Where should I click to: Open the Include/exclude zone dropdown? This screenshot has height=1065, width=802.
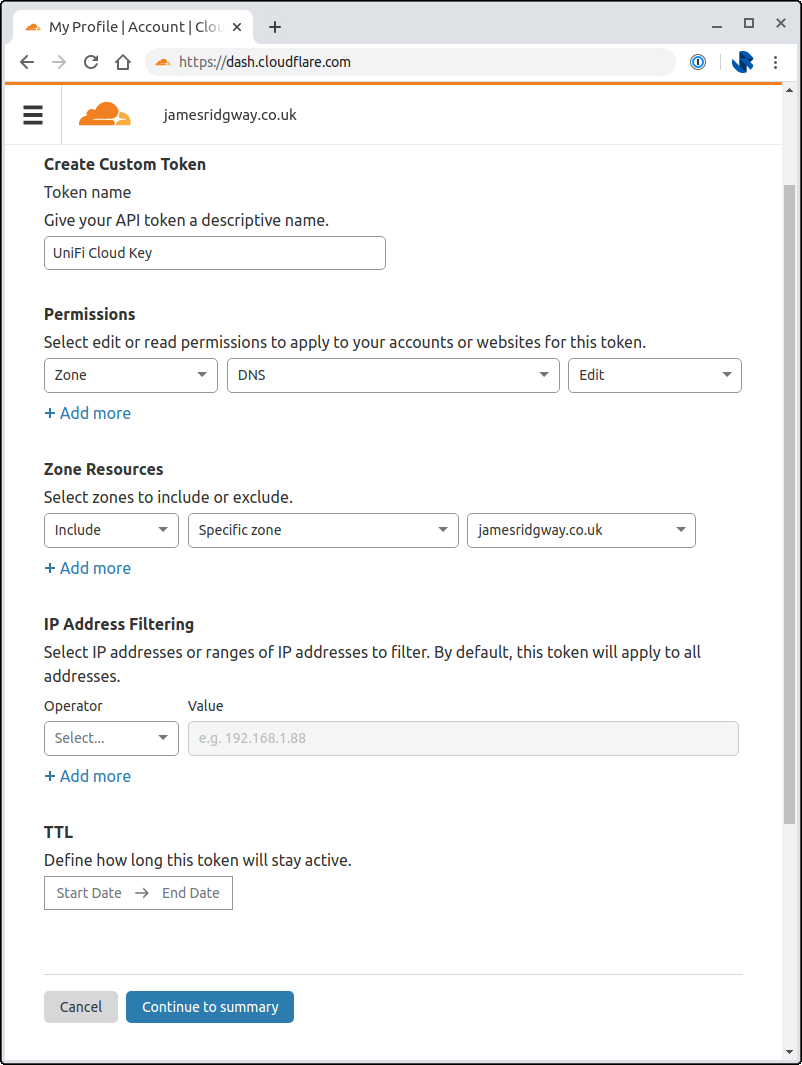pos(111,530)
